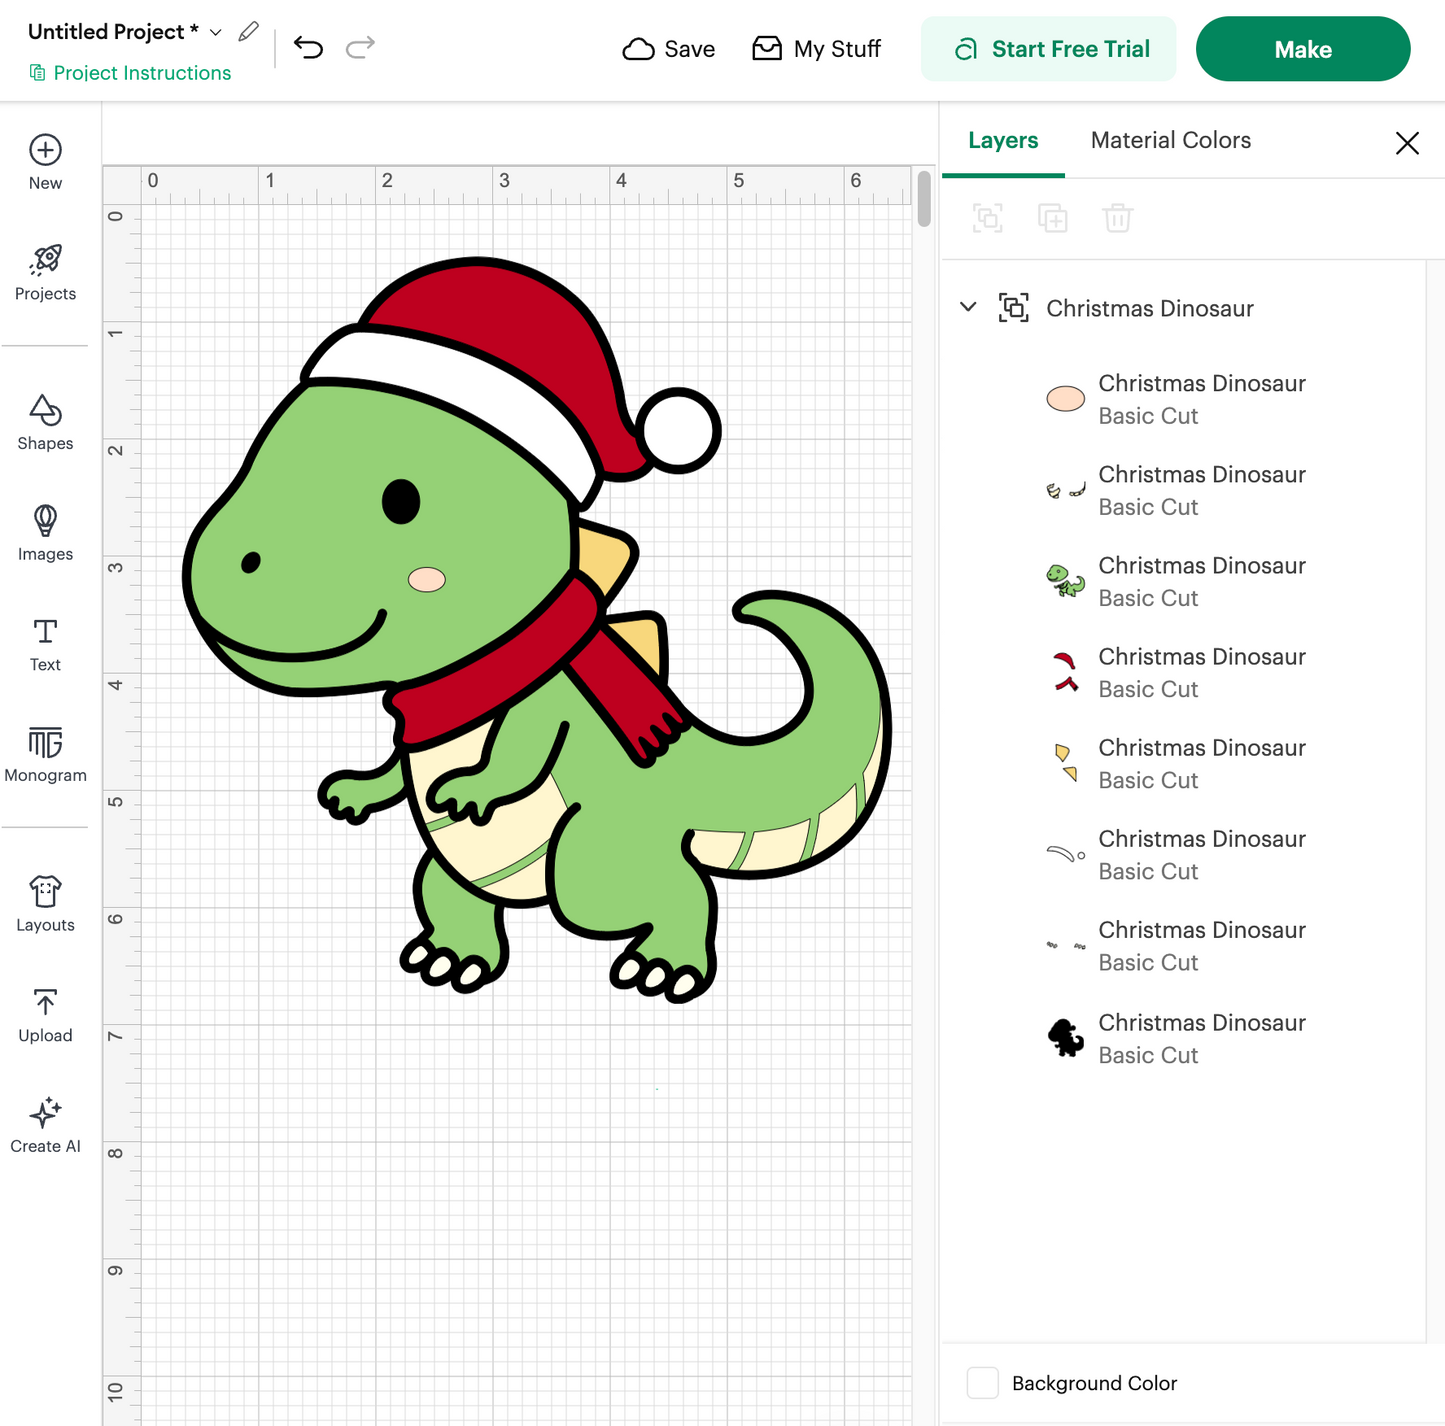Viewport: 1445px width, 1426px height.
Task: Click the Group layers icon
Action: point(988,218)
